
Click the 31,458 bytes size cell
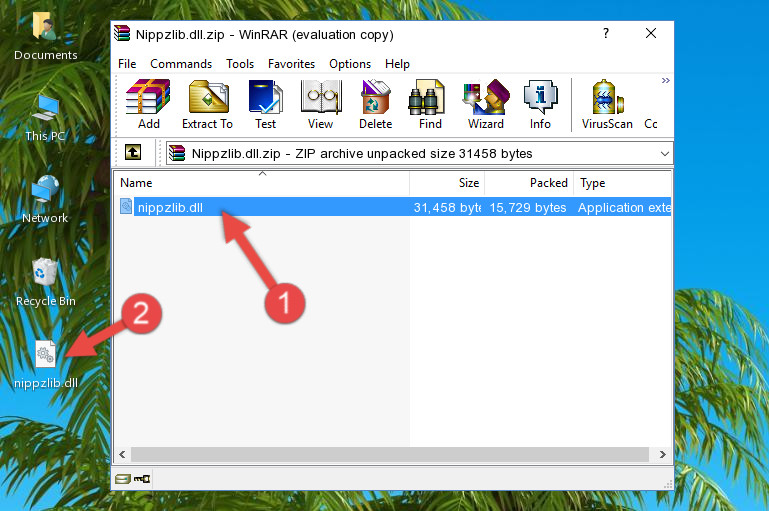click(x=447, y=207)
